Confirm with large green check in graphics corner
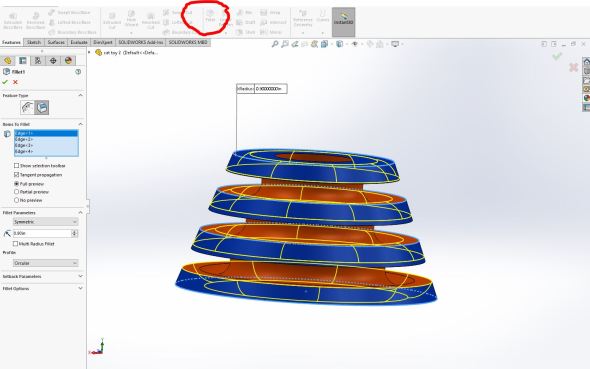This screenshot has width=590, height=369. point(557,56)
